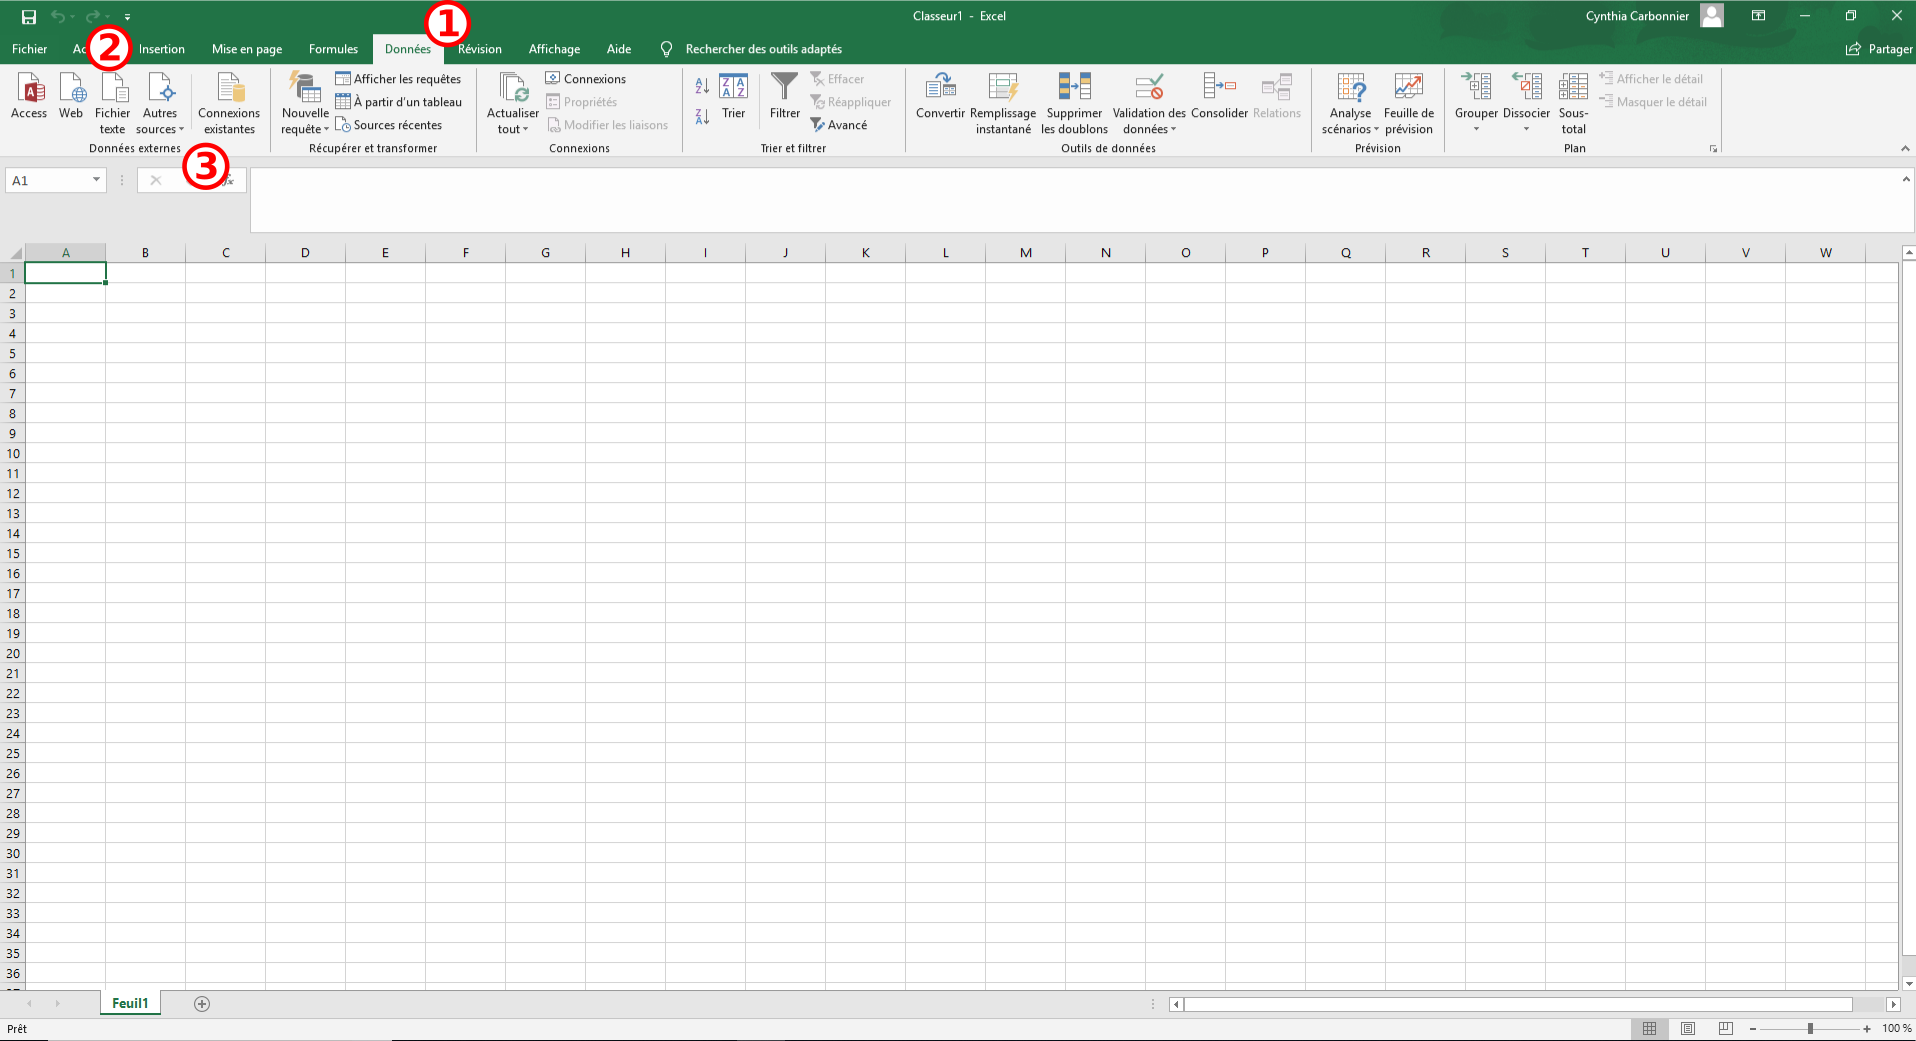Open the Fichier tab

click(x=29, y=49)
